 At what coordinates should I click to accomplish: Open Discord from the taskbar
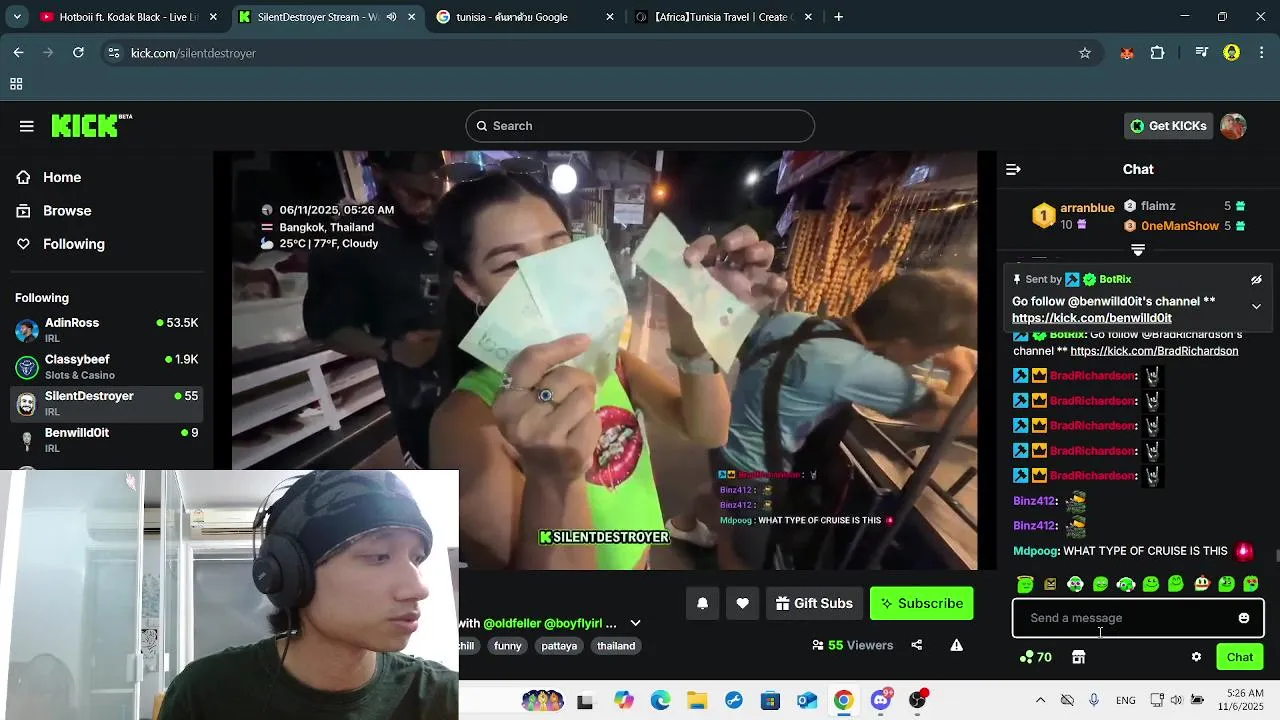point(881,700)
